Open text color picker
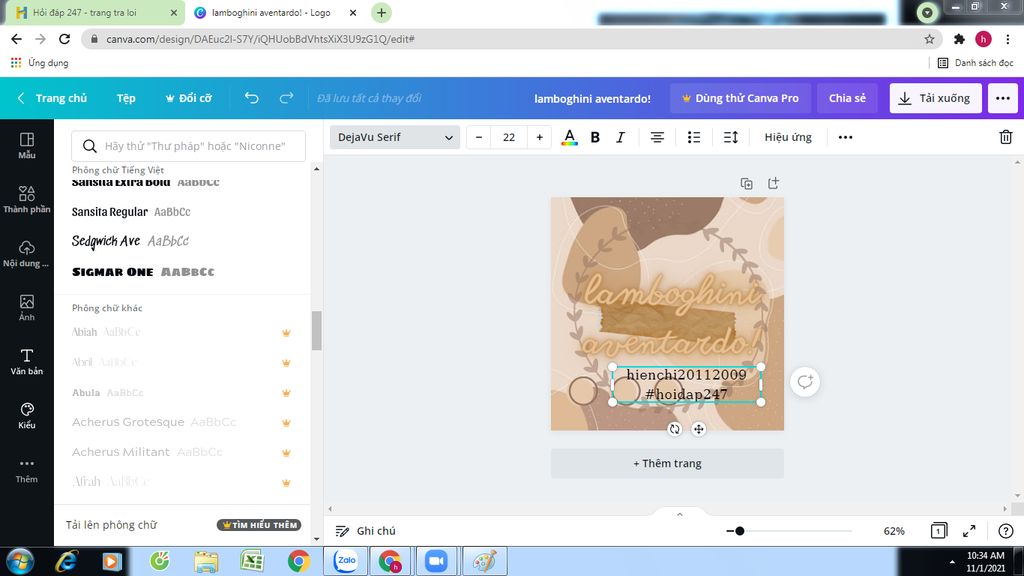The image size is (1024, 576). [569, 137]
